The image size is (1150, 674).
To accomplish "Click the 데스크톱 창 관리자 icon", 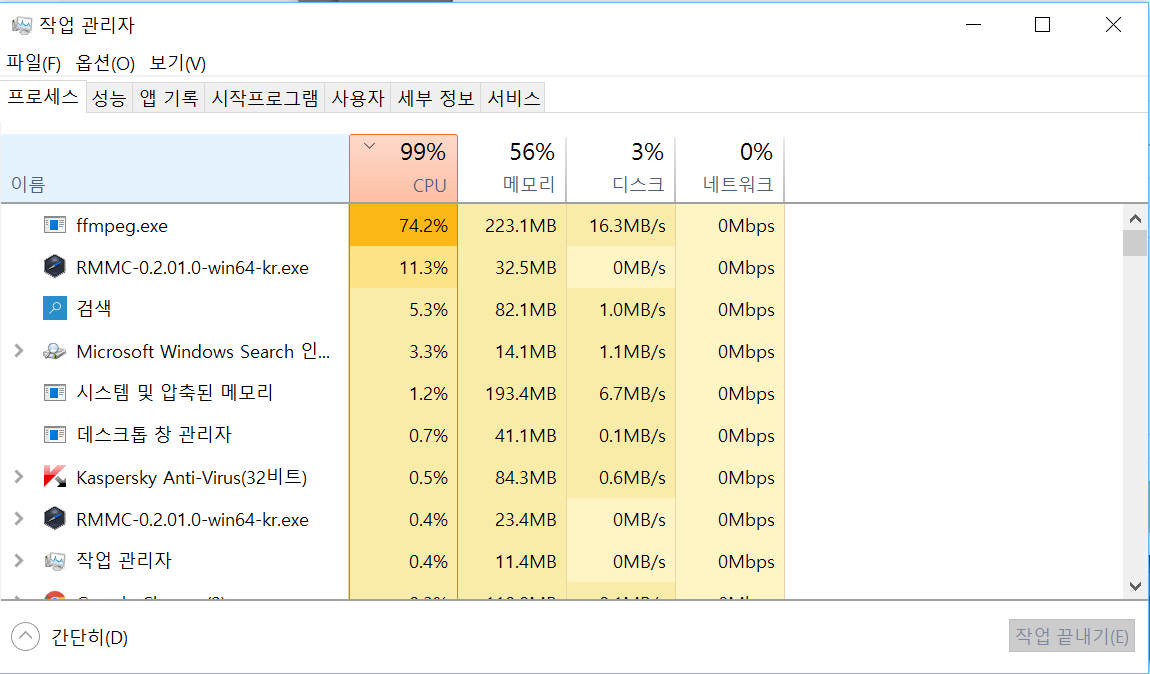I will 55,435.
